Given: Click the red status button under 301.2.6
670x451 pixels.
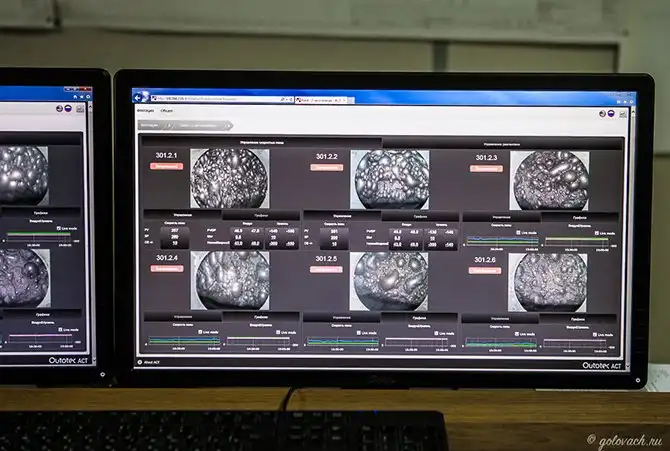Looking at the screenshot, I should tap(486, 268).
